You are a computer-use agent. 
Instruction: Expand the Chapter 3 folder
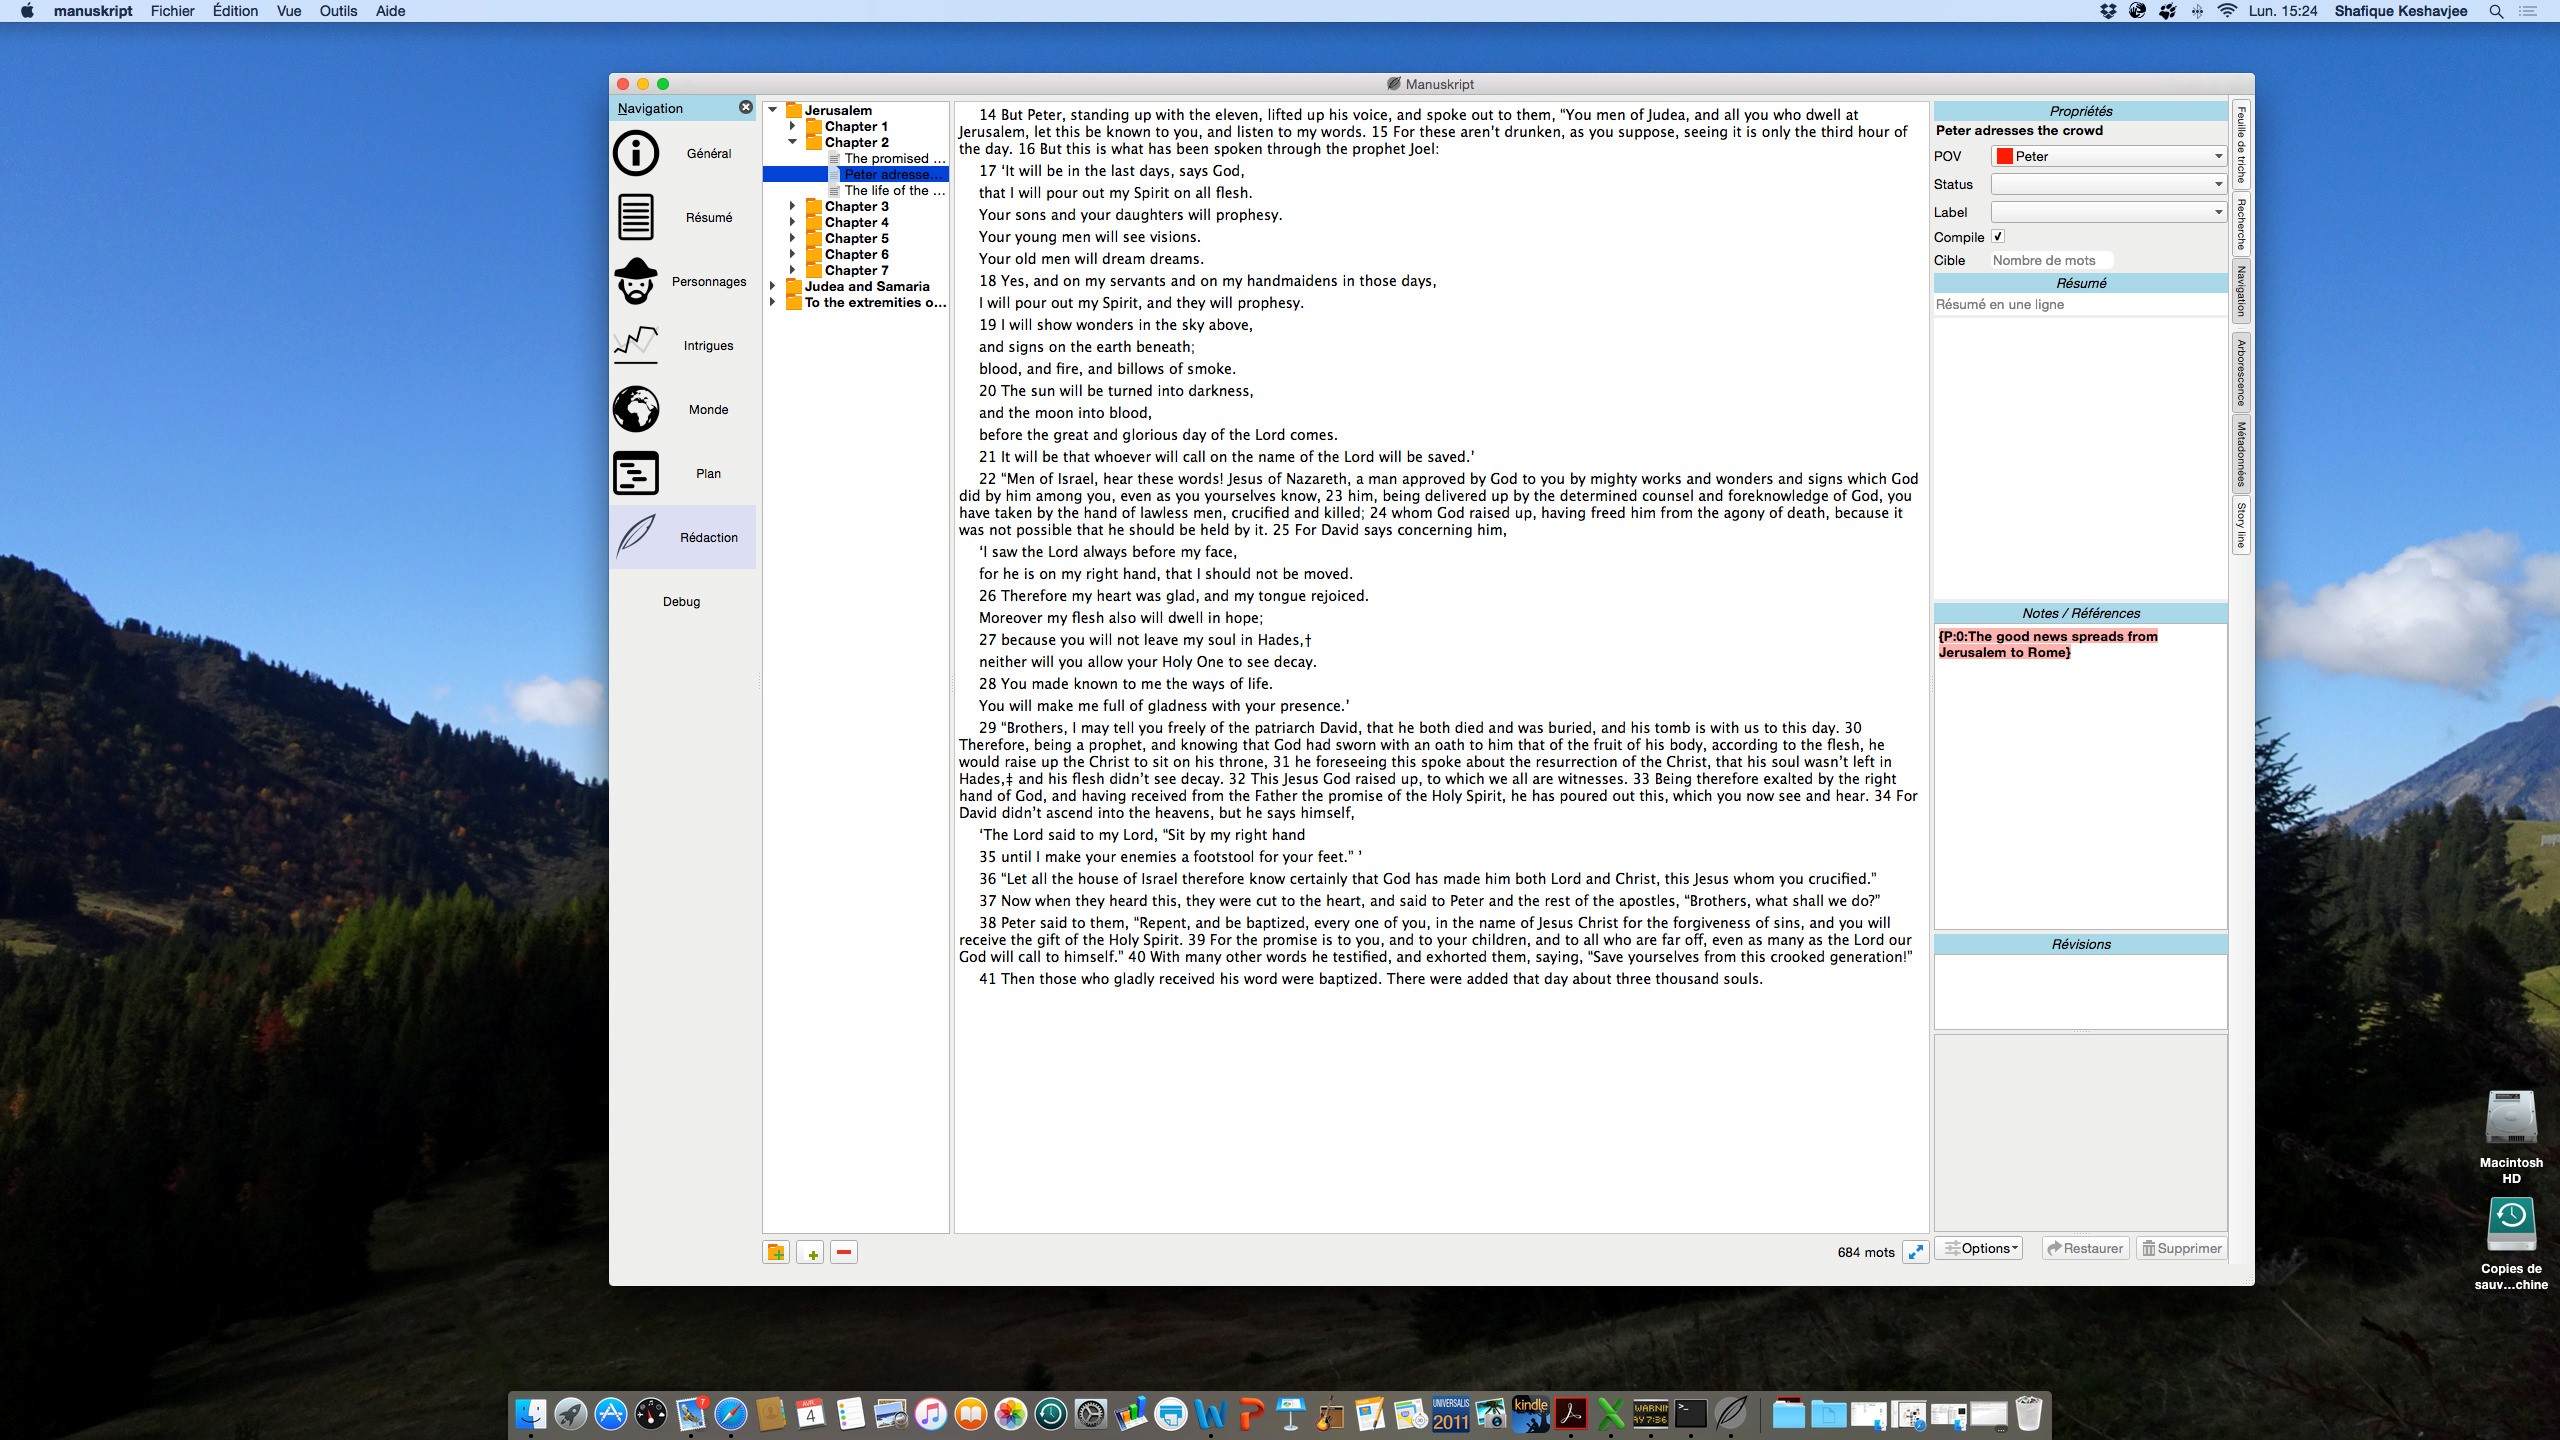point(792,206)
